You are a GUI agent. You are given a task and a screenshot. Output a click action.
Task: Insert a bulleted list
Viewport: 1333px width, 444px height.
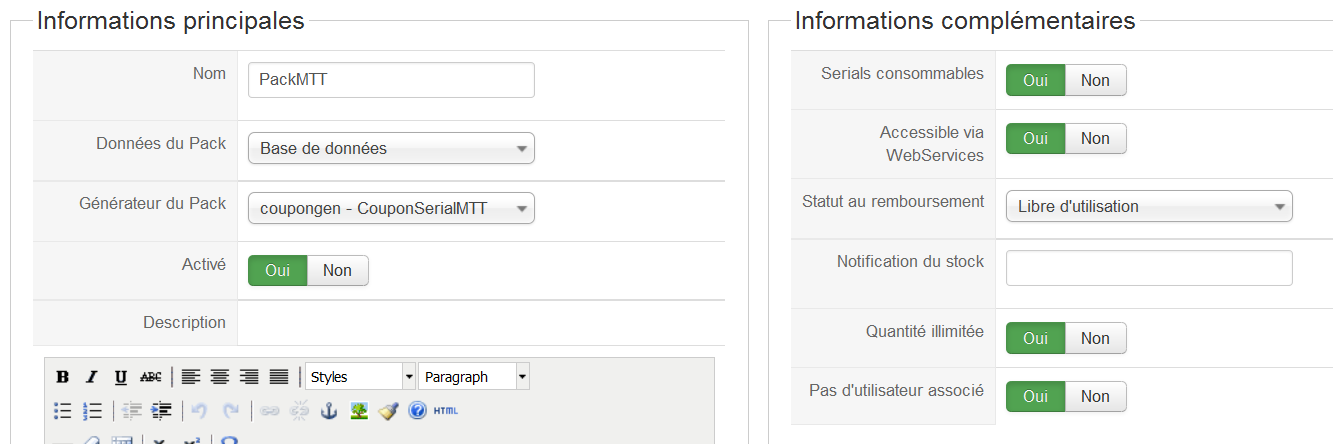click(x=62, y=410)
